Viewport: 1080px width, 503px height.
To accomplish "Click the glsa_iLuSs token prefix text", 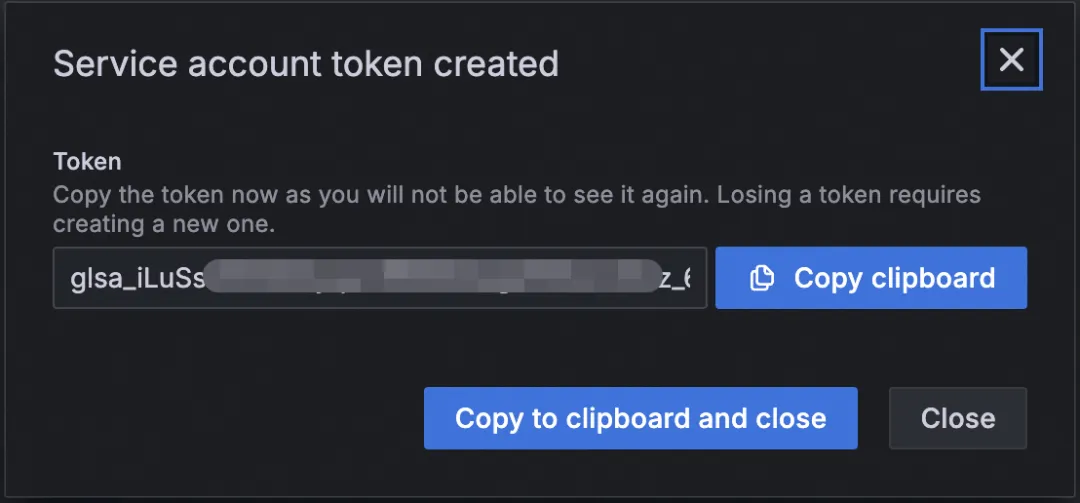I will (137, 278).
